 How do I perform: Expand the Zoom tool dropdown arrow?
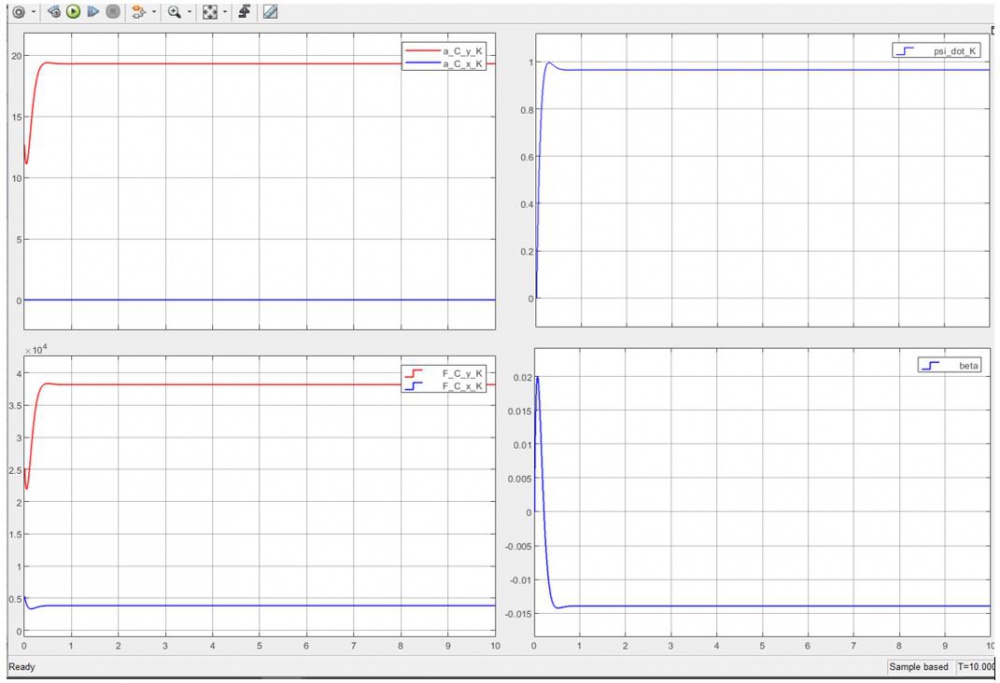click(x=190, y=12)
